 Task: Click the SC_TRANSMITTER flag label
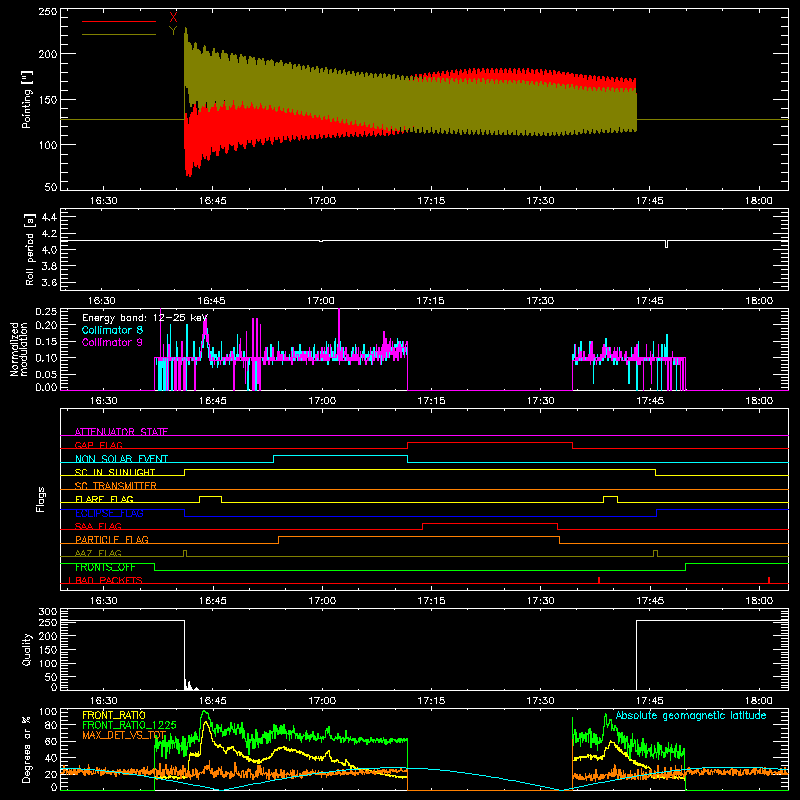click(x=115, y=486)
